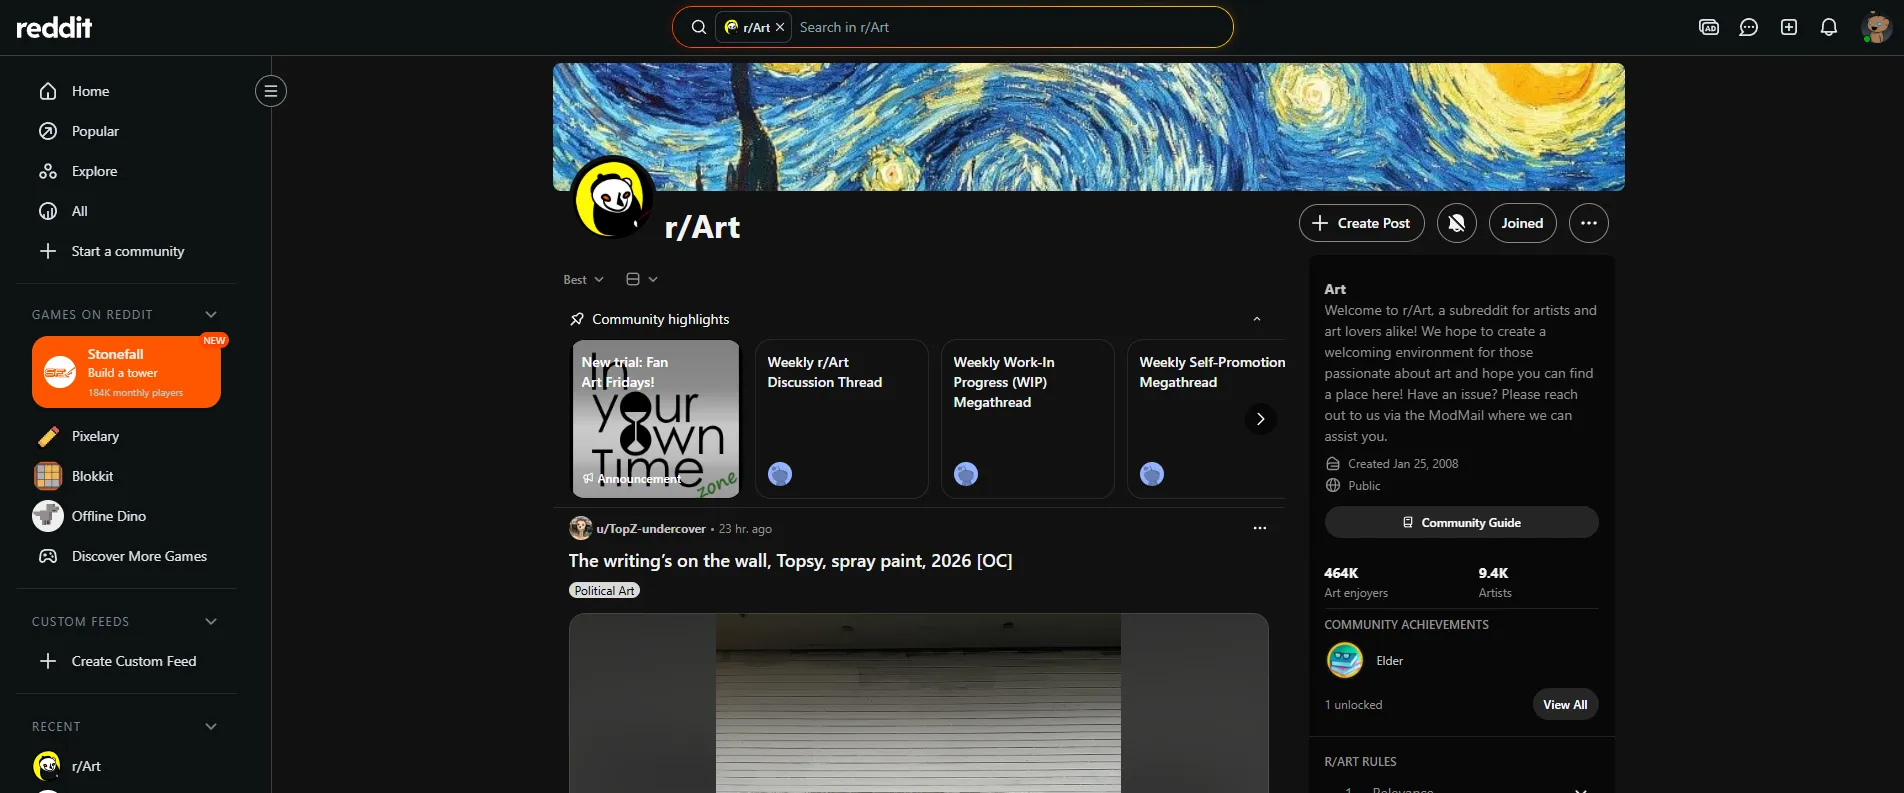Image resolution: width=1904 pixels, height=793 pixels.
Task: Open the Best sort dropdown
Action: click(x=583, y=279)
